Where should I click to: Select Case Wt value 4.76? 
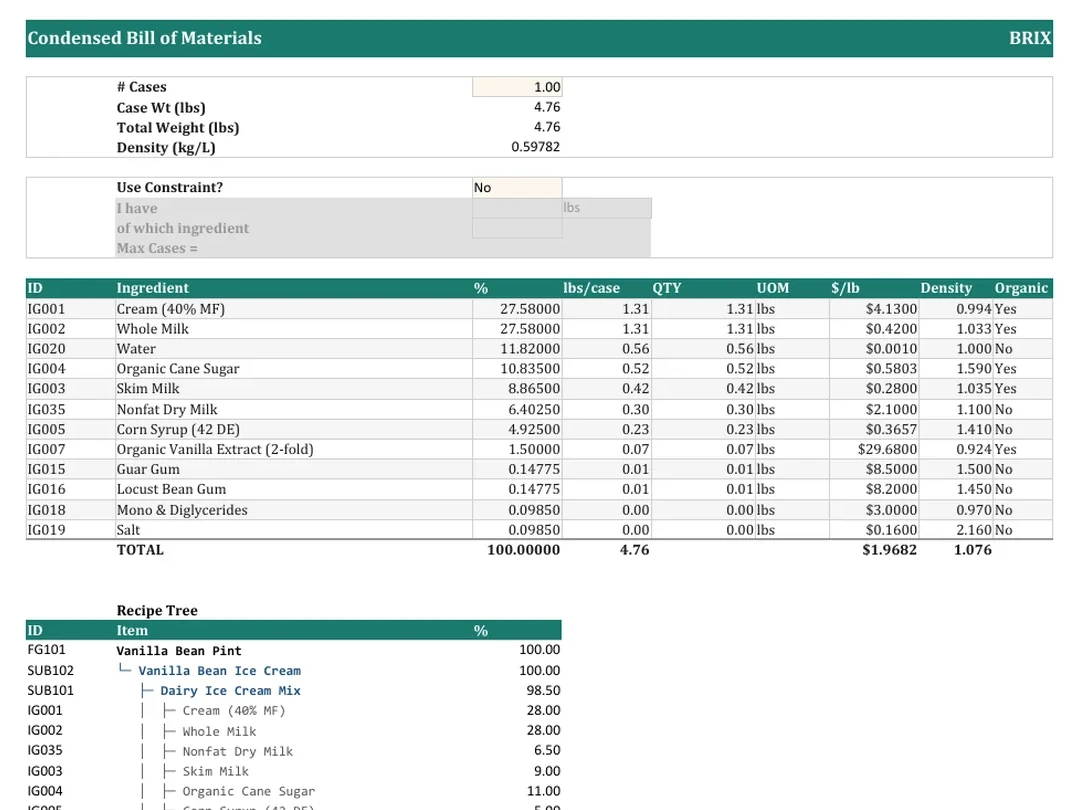point(547,107)
